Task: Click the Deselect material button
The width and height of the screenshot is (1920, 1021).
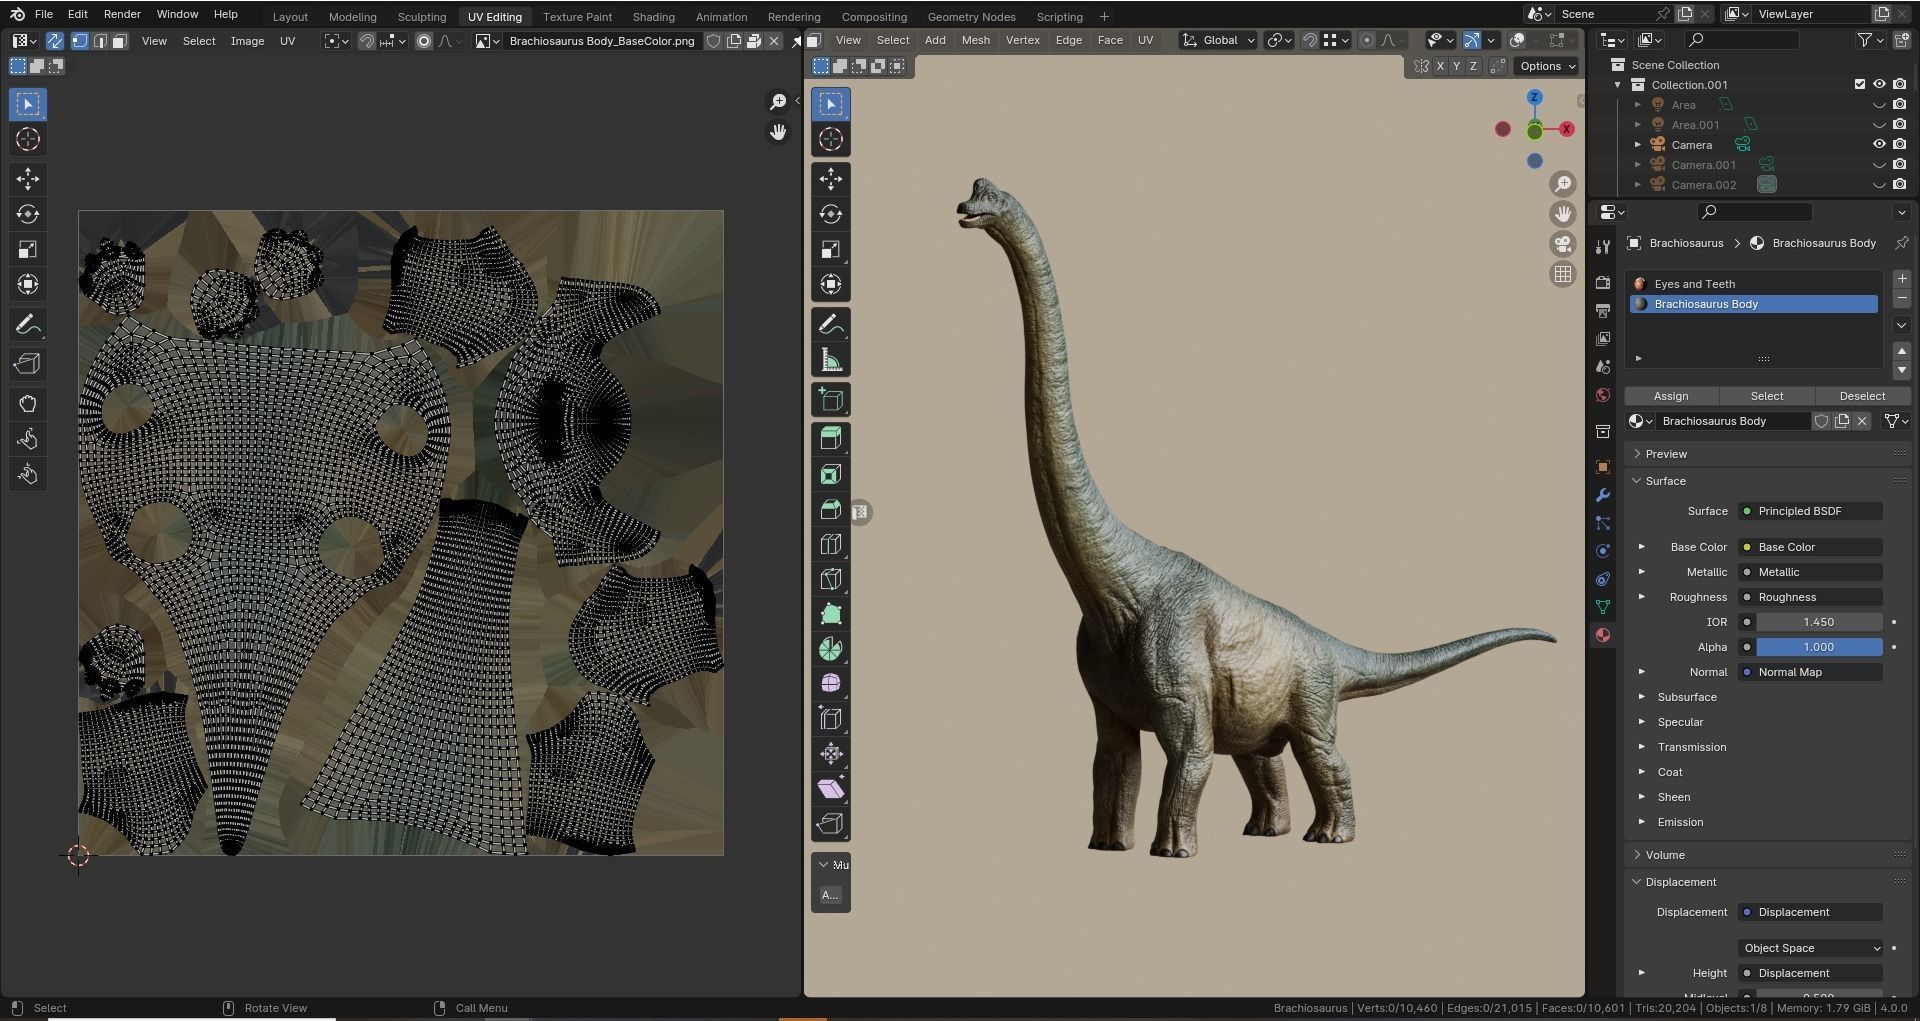Action: click(1862, 396)
